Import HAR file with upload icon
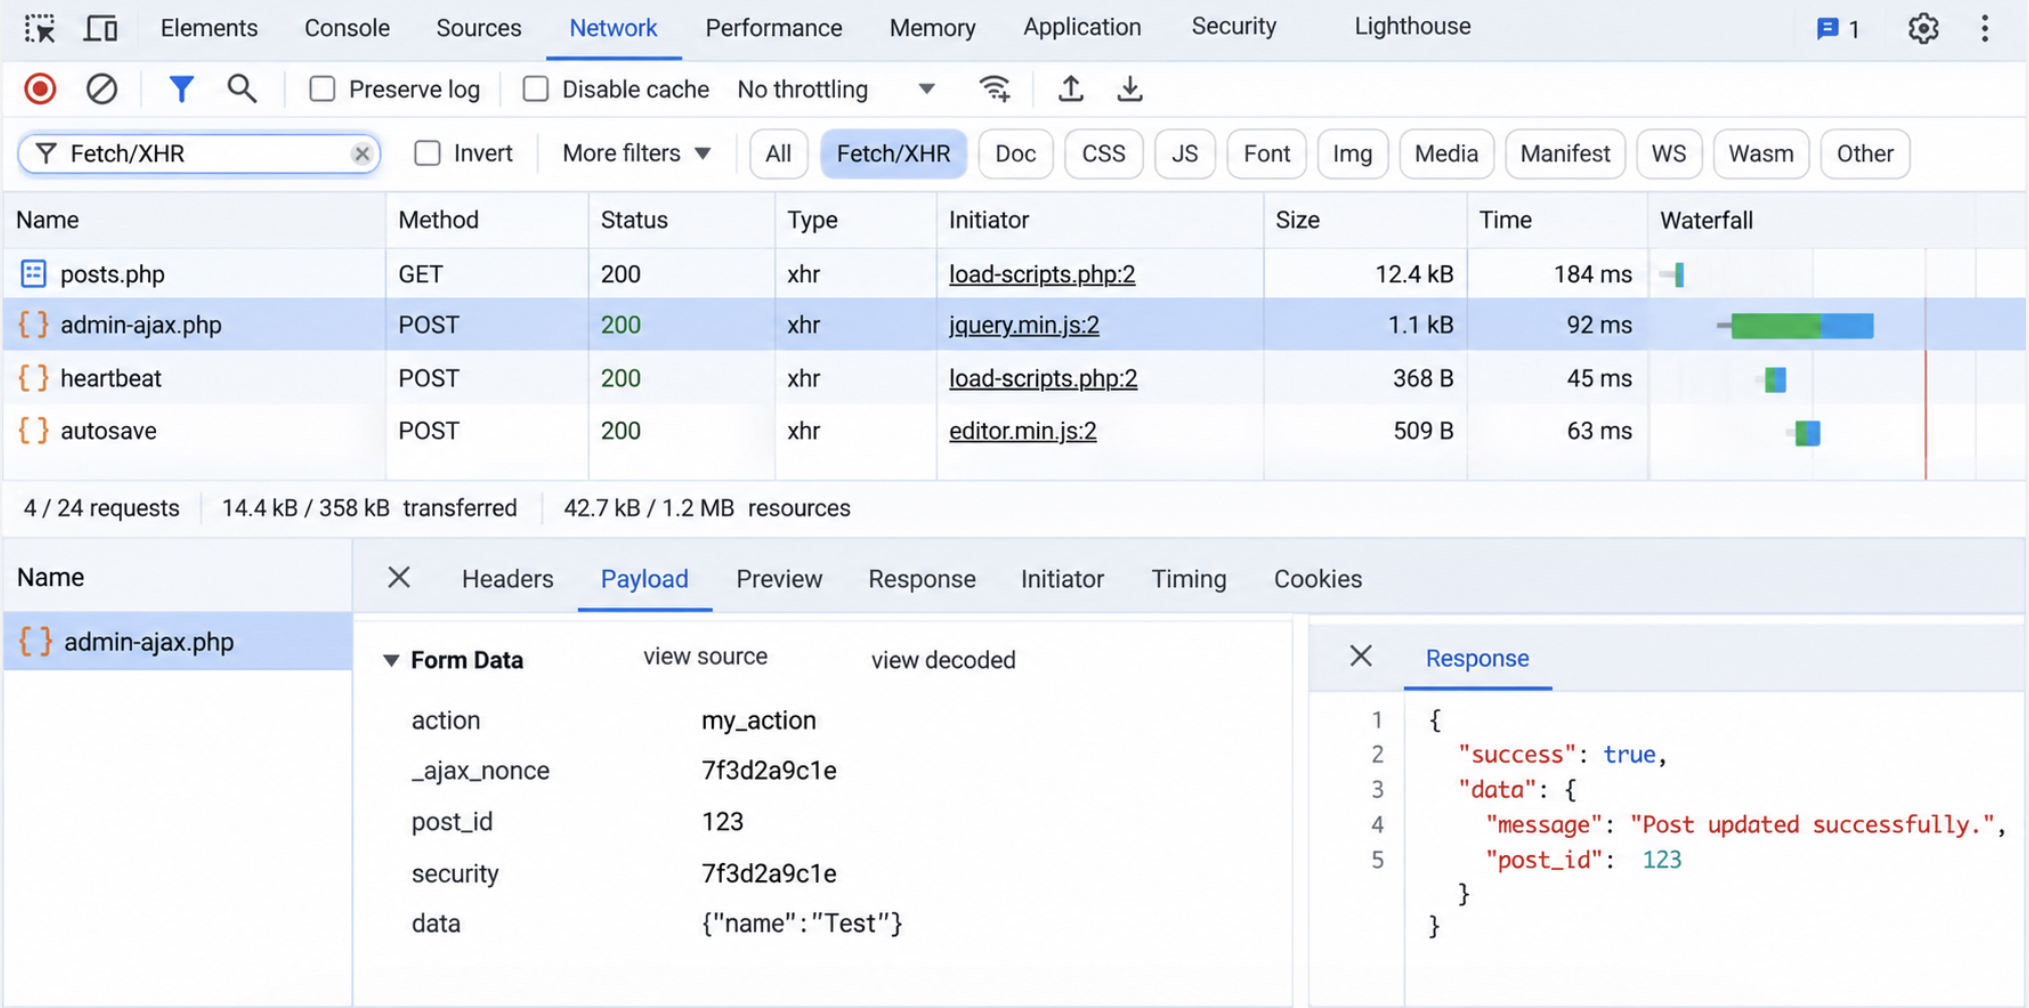 tap(1071, 89)
